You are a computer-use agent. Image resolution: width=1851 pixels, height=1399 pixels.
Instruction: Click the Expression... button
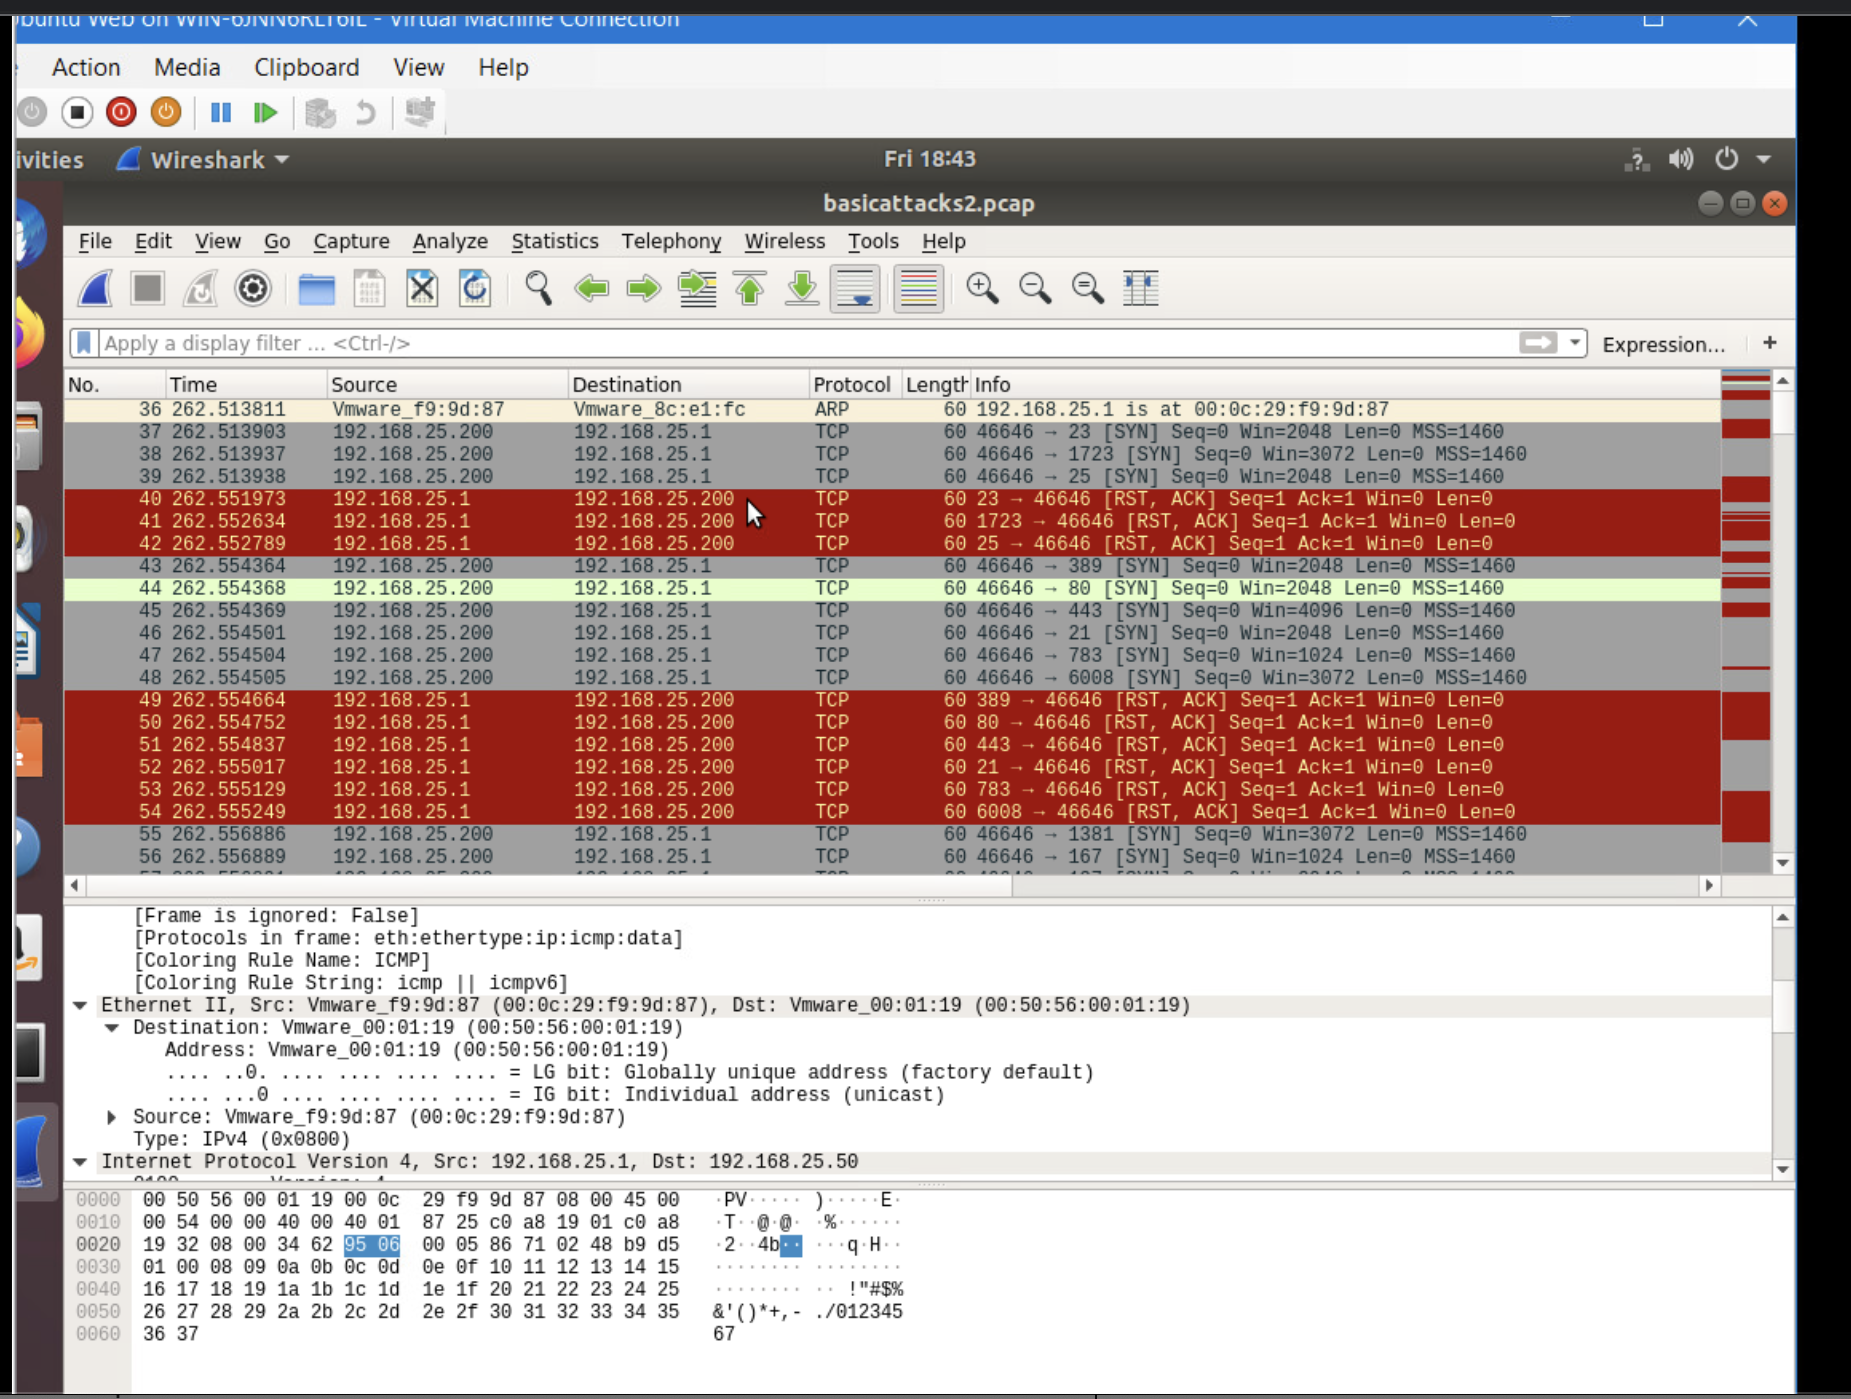(x=1663, y=344)
